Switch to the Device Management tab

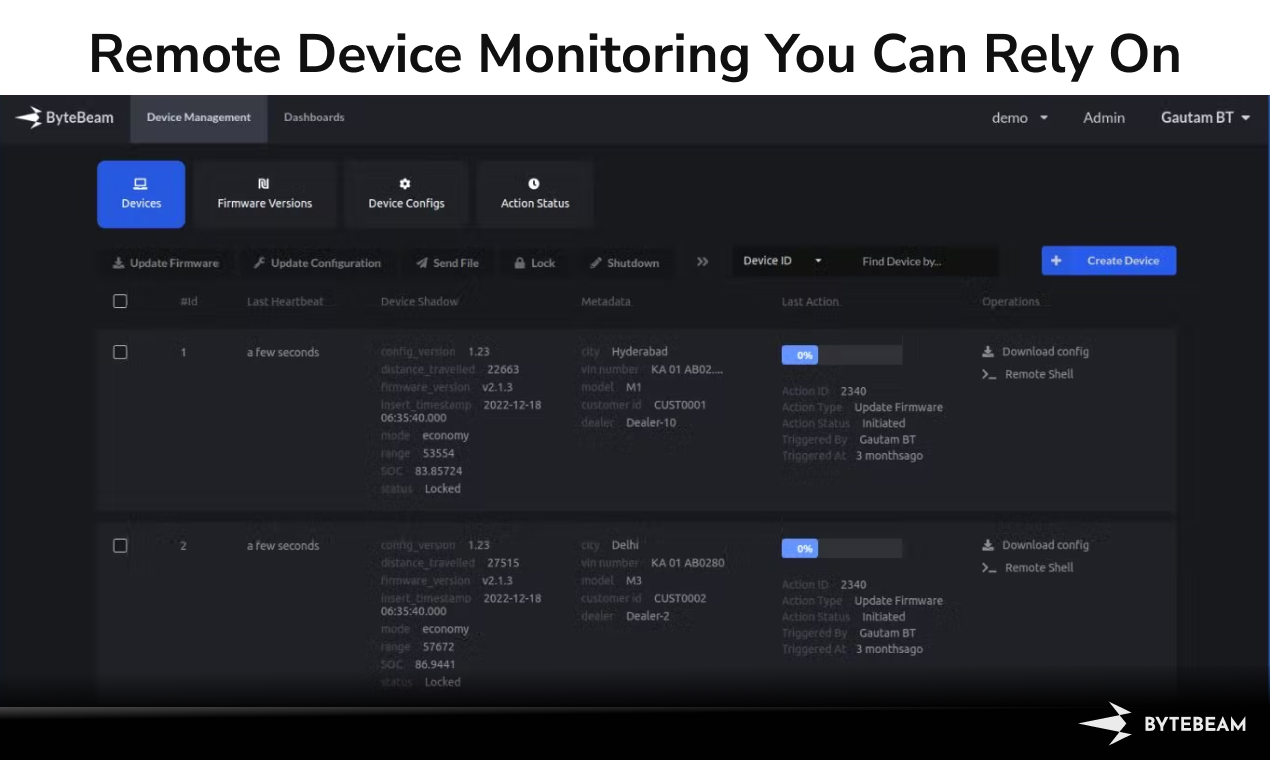click(x=199, y=118)
